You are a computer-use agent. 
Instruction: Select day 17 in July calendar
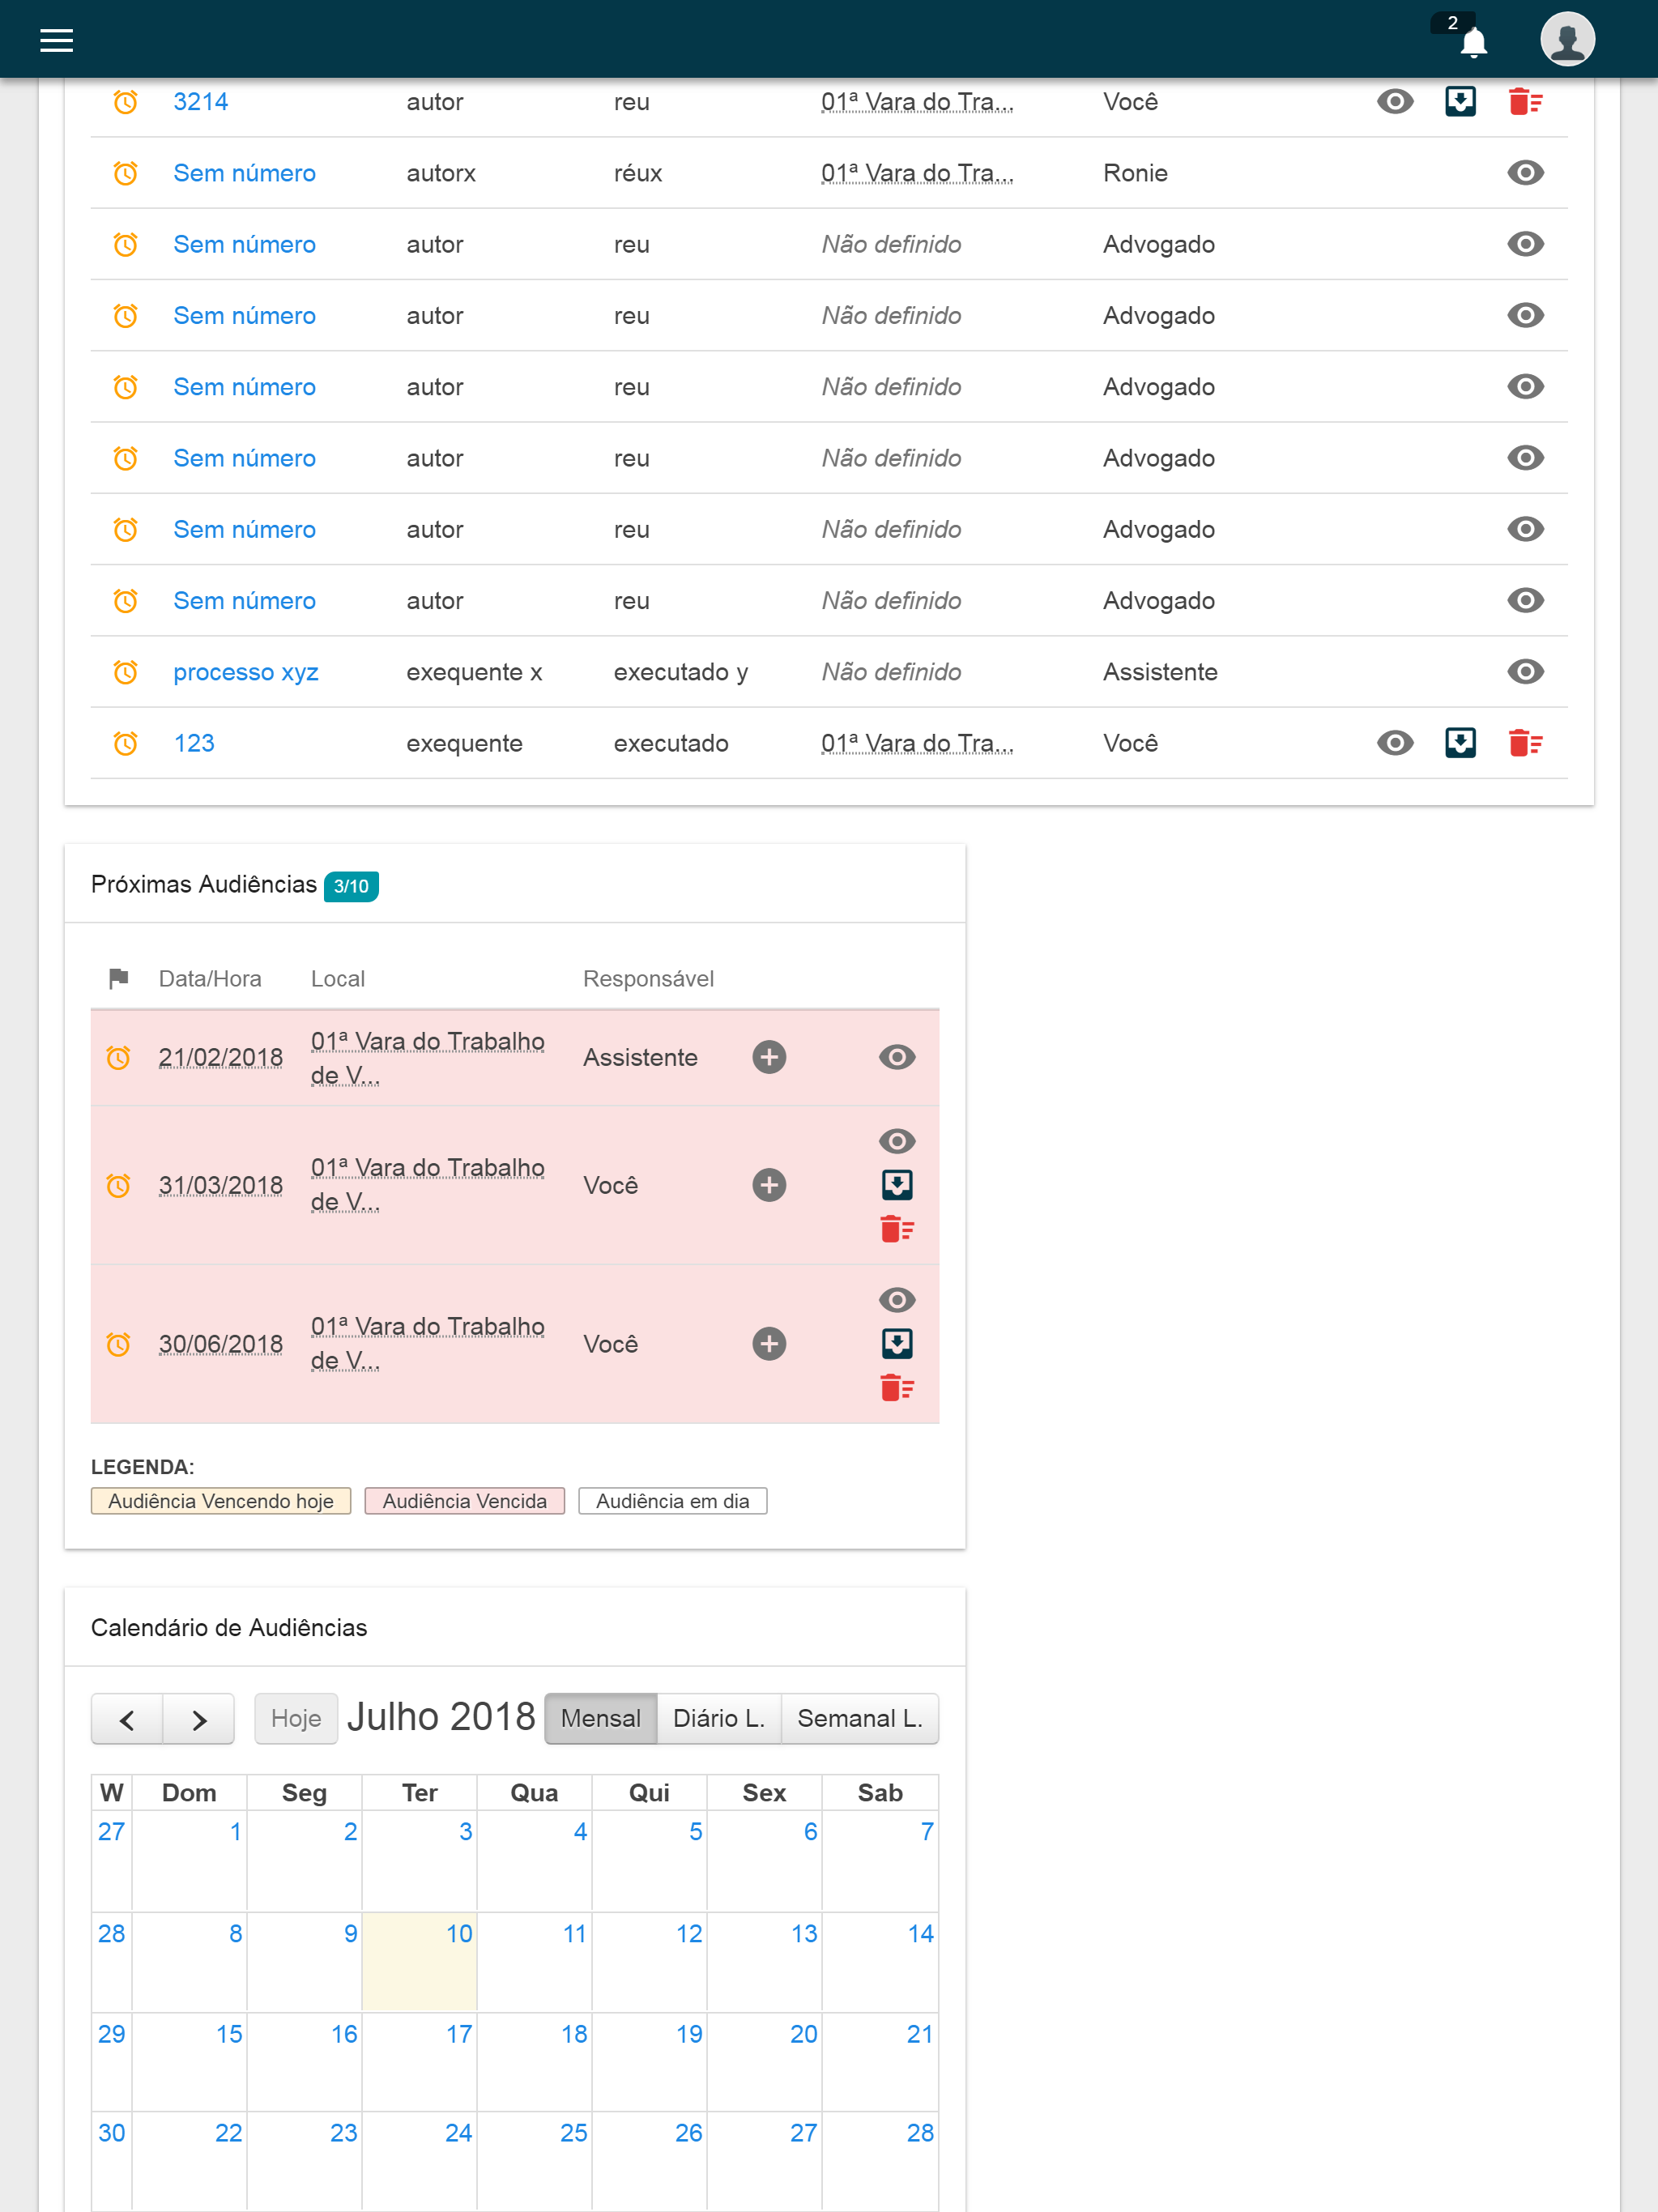458,2034
